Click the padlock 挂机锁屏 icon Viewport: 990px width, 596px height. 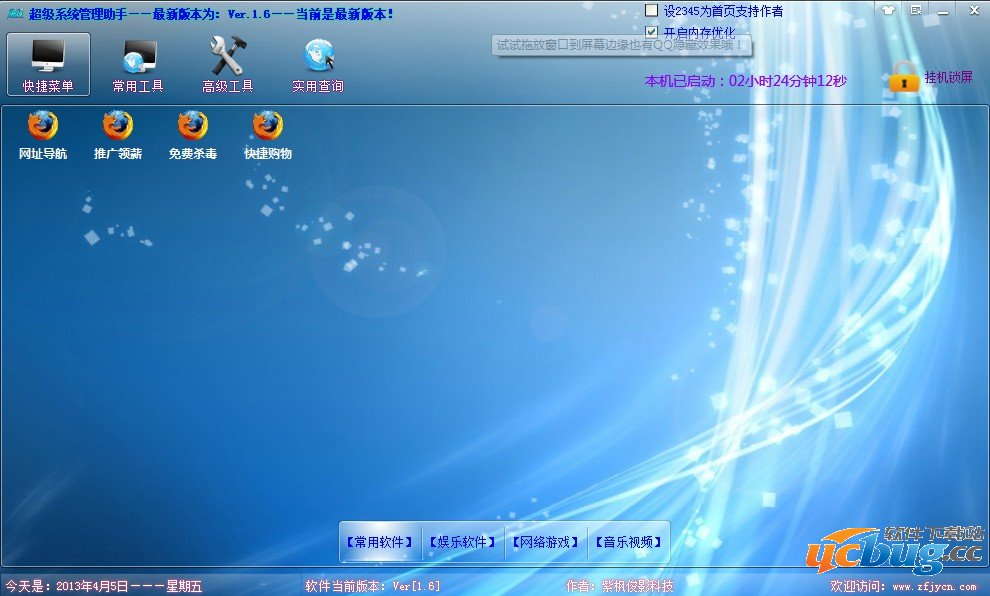point(903,78)
